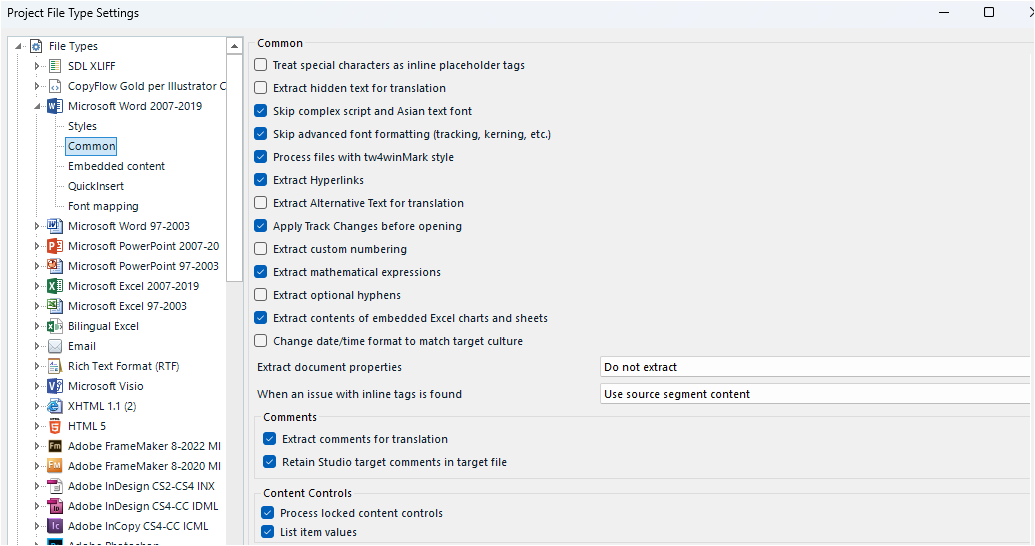Select Microsoft Visio in the tree
The height and width of the screenshot is (546, 1035).
click(x=106, y=386)
